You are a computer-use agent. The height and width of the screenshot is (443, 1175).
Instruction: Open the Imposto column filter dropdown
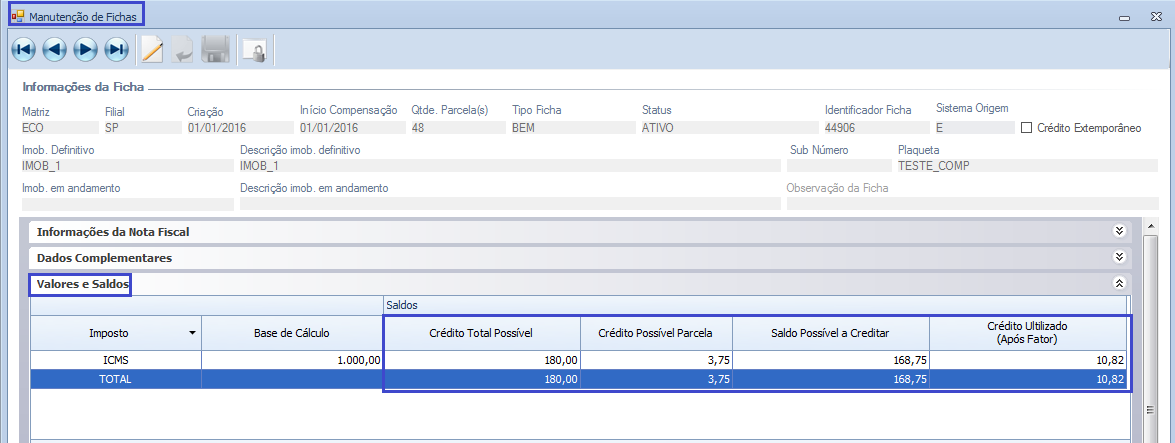tap(191, 333)
